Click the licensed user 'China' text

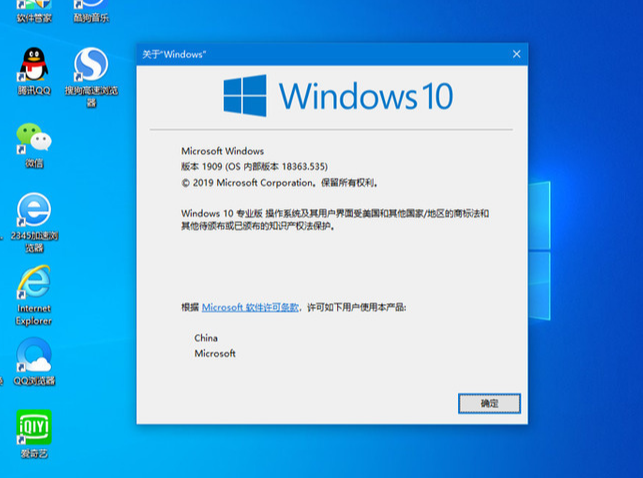[206, 338]
